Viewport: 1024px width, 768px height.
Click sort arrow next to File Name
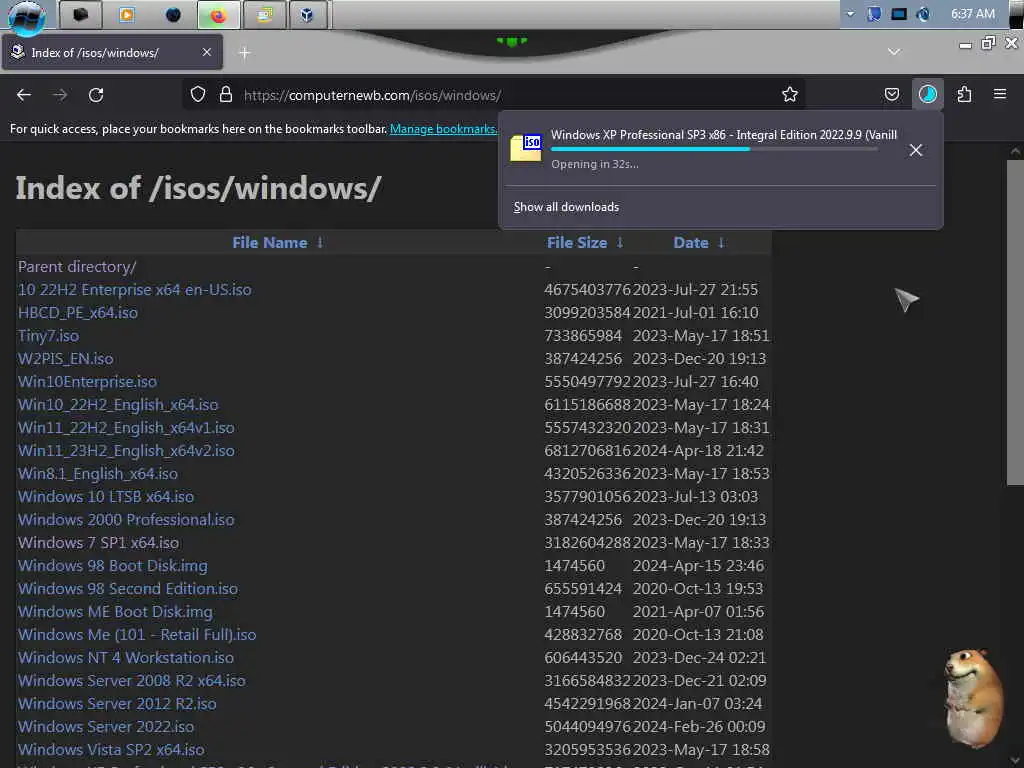click(320, 242)
